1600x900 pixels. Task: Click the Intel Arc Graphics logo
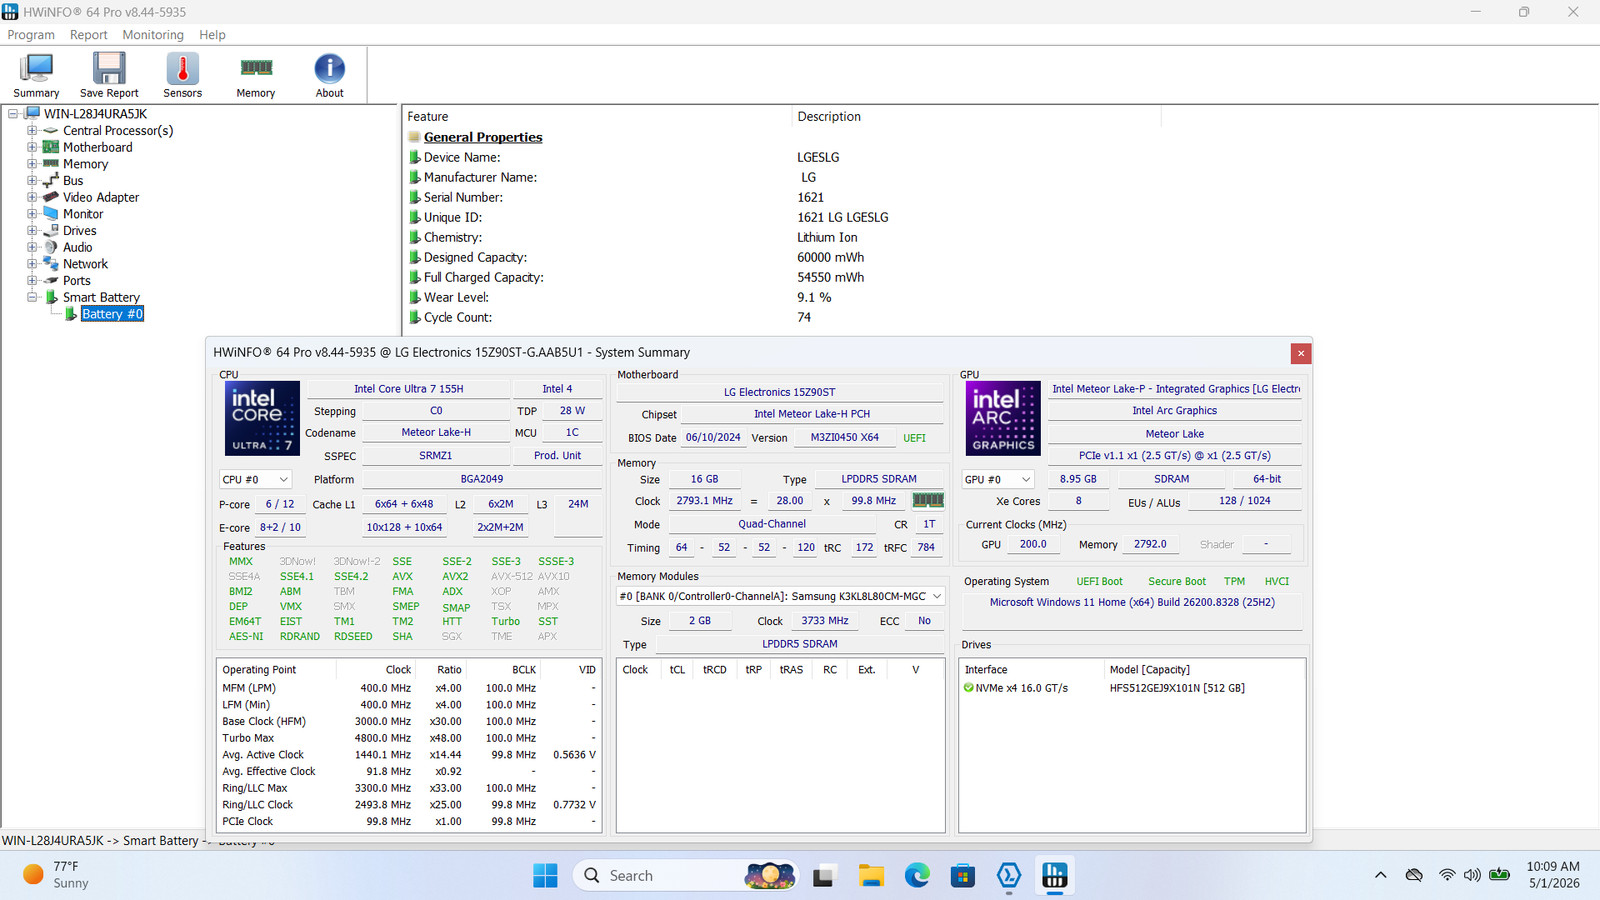click(x=1003, y=420)
